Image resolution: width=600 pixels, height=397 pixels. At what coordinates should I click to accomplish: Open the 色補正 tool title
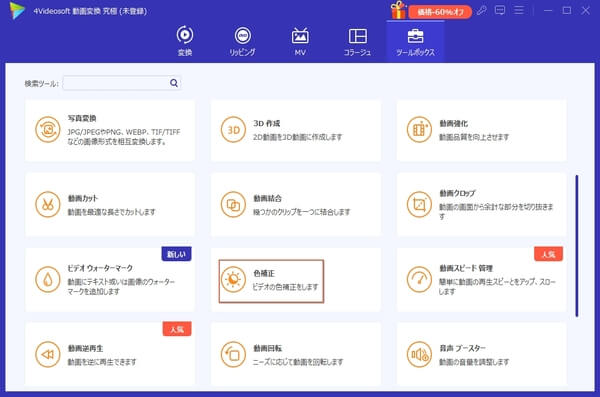tap(264, 273)
